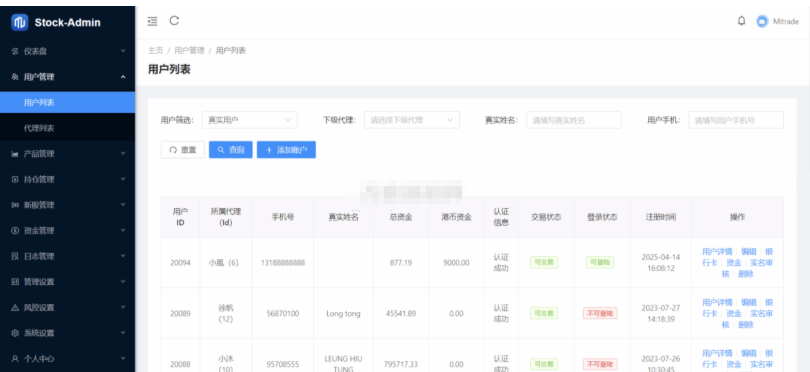
Task: Click the 日志管理 icon in sidebar
Action: (15, 256)
